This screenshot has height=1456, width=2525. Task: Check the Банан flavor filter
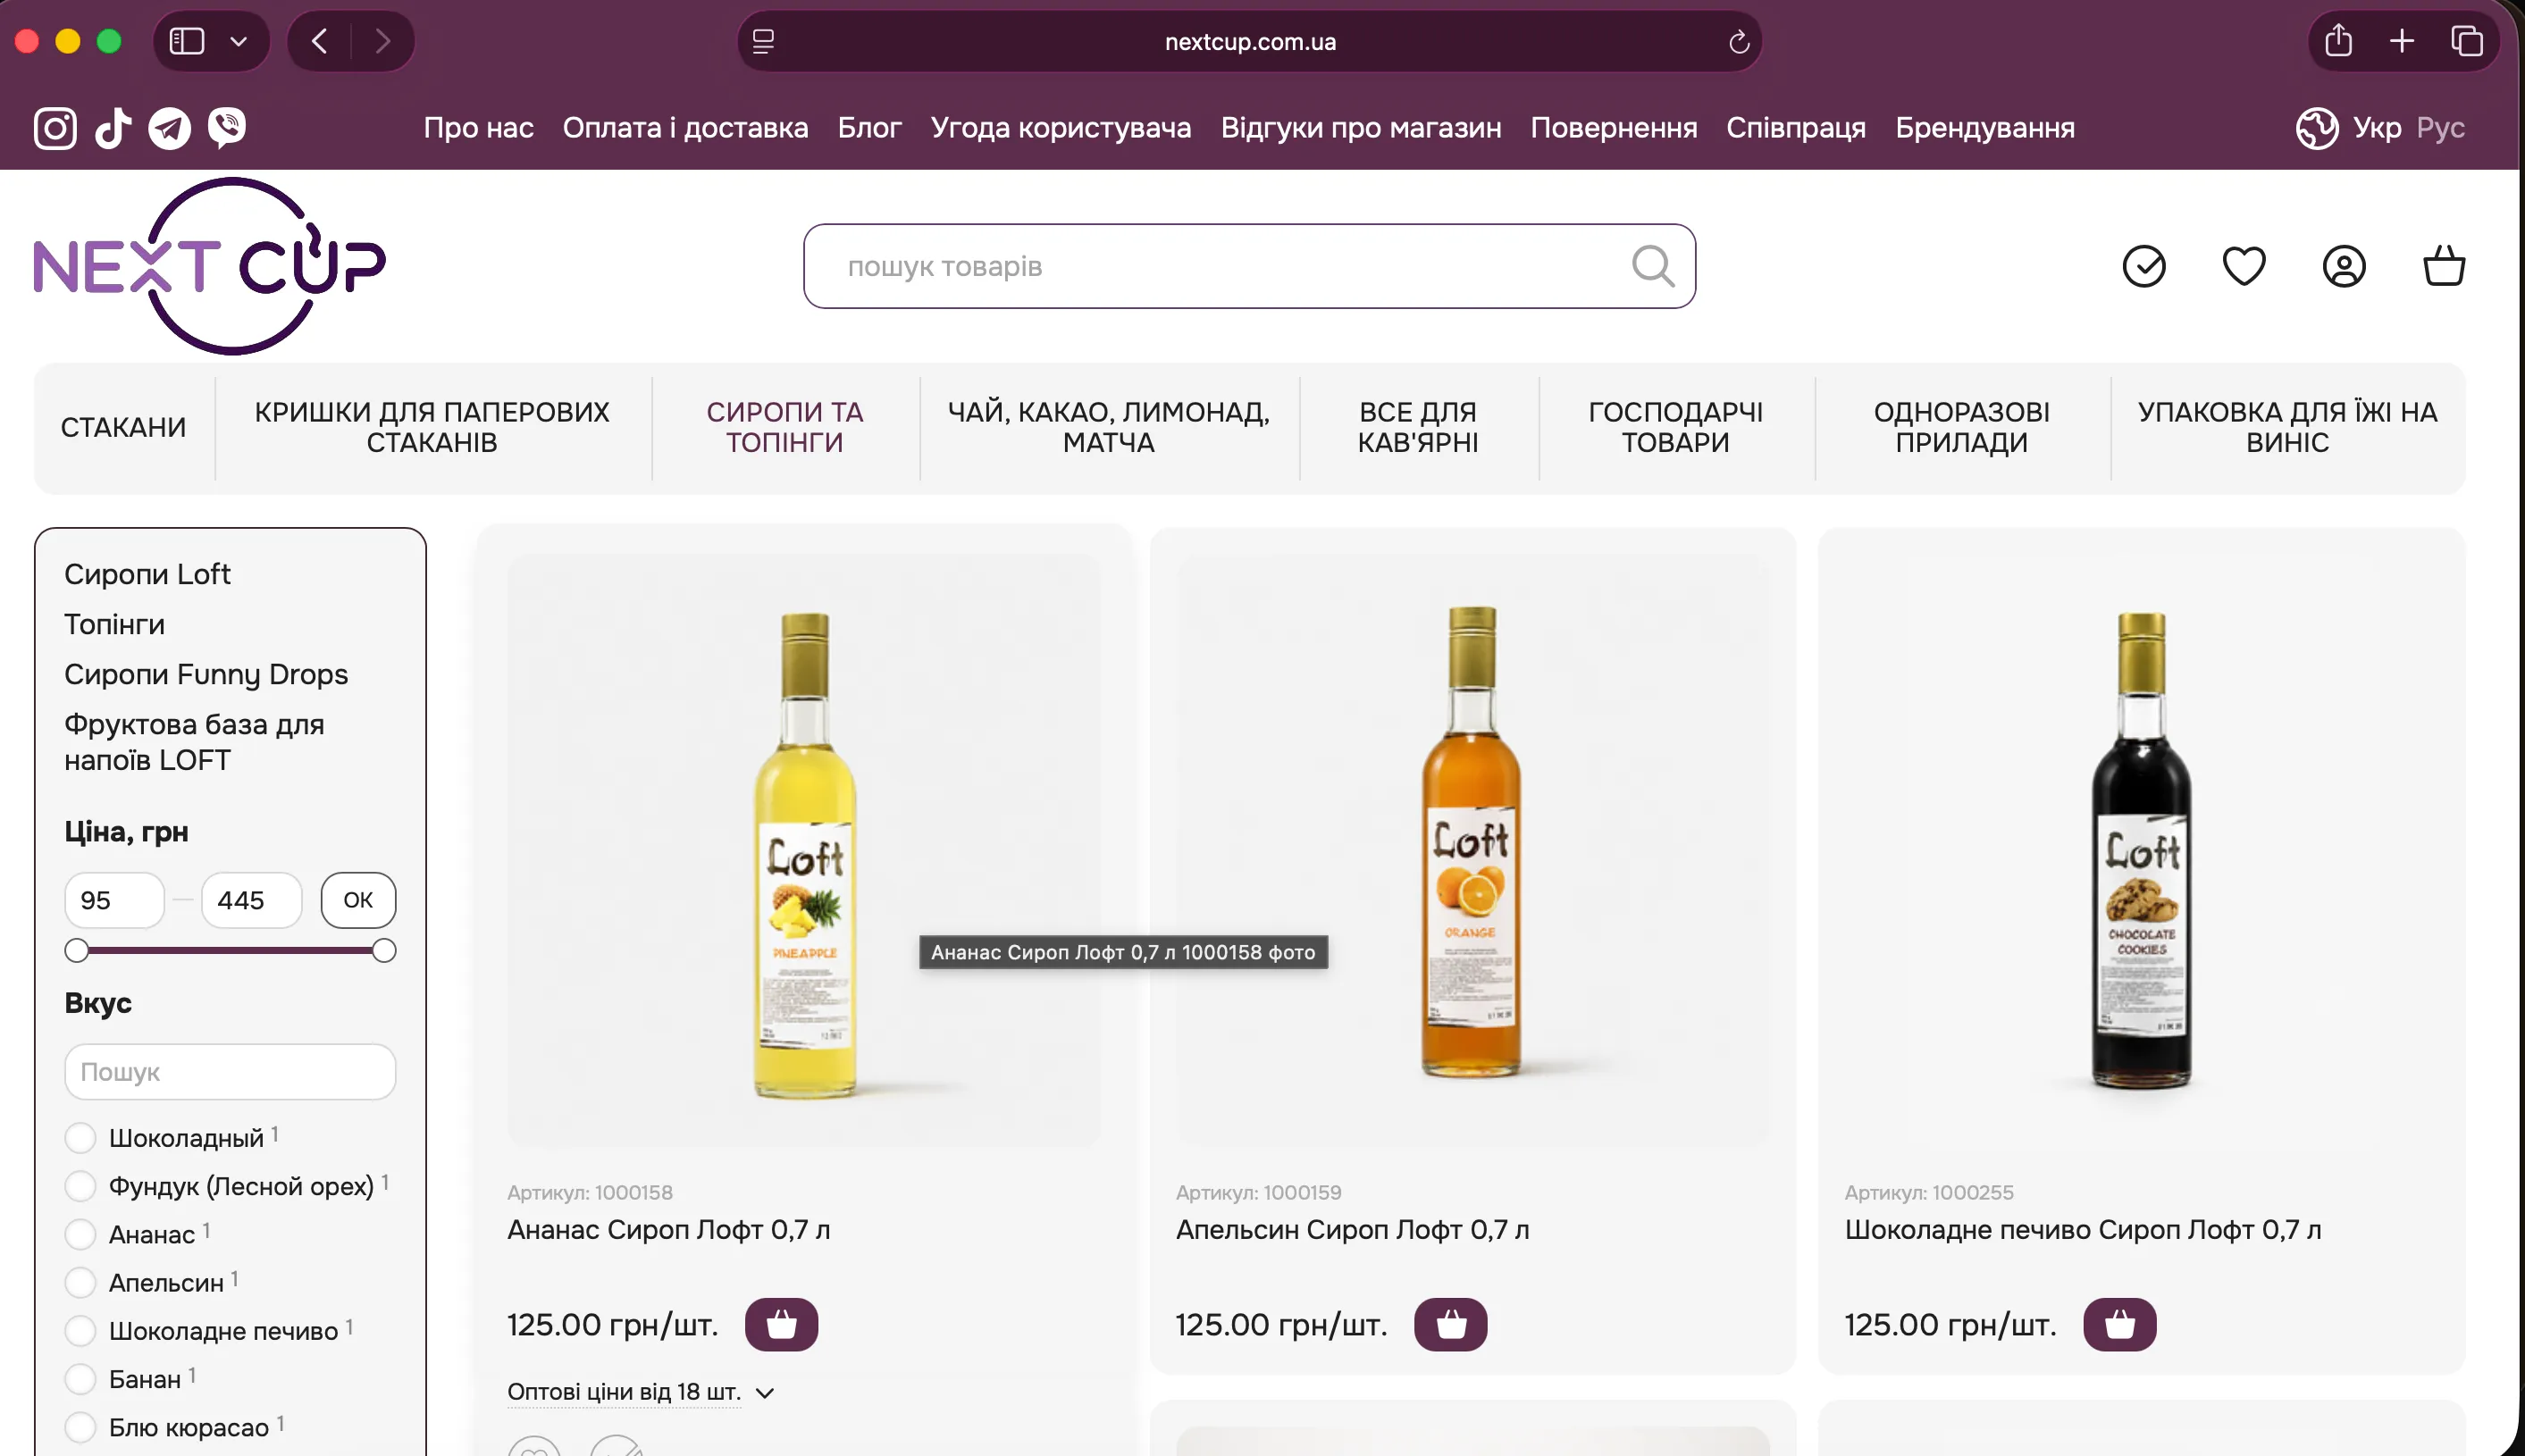coord(80,1379)
